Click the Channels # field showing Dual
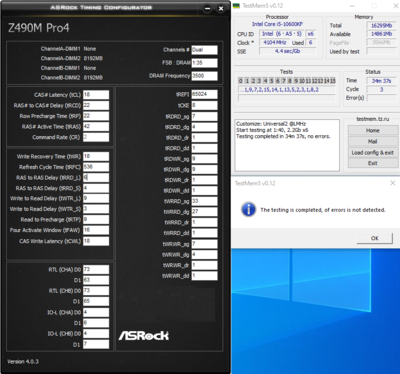 pos(205,50)
